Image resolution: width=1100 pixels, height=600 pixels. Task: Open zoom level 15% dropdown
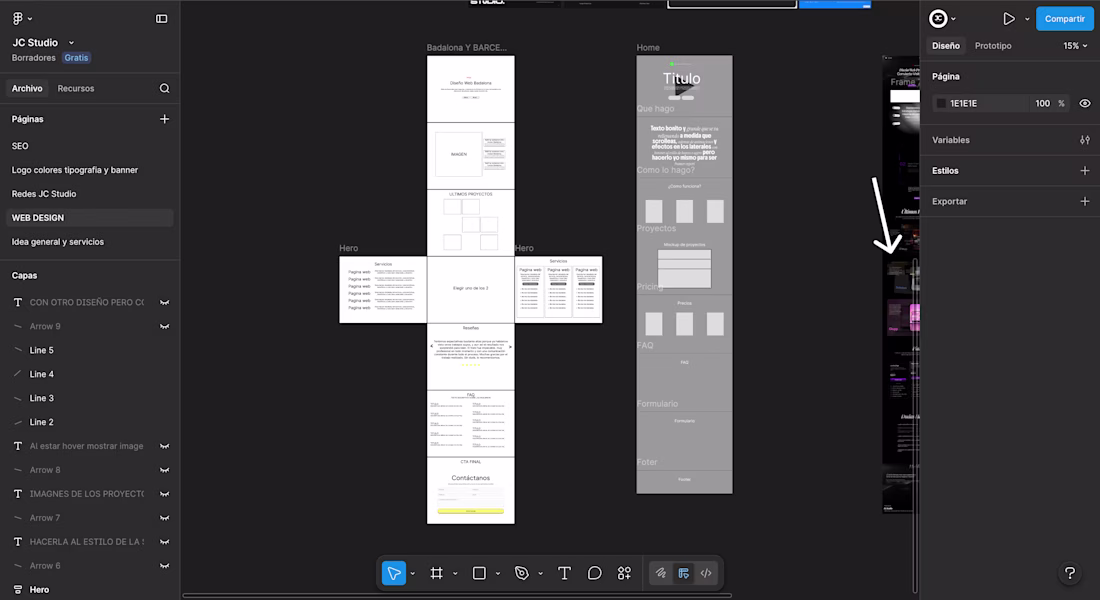pyautogui.click(x=1075, y=46)
